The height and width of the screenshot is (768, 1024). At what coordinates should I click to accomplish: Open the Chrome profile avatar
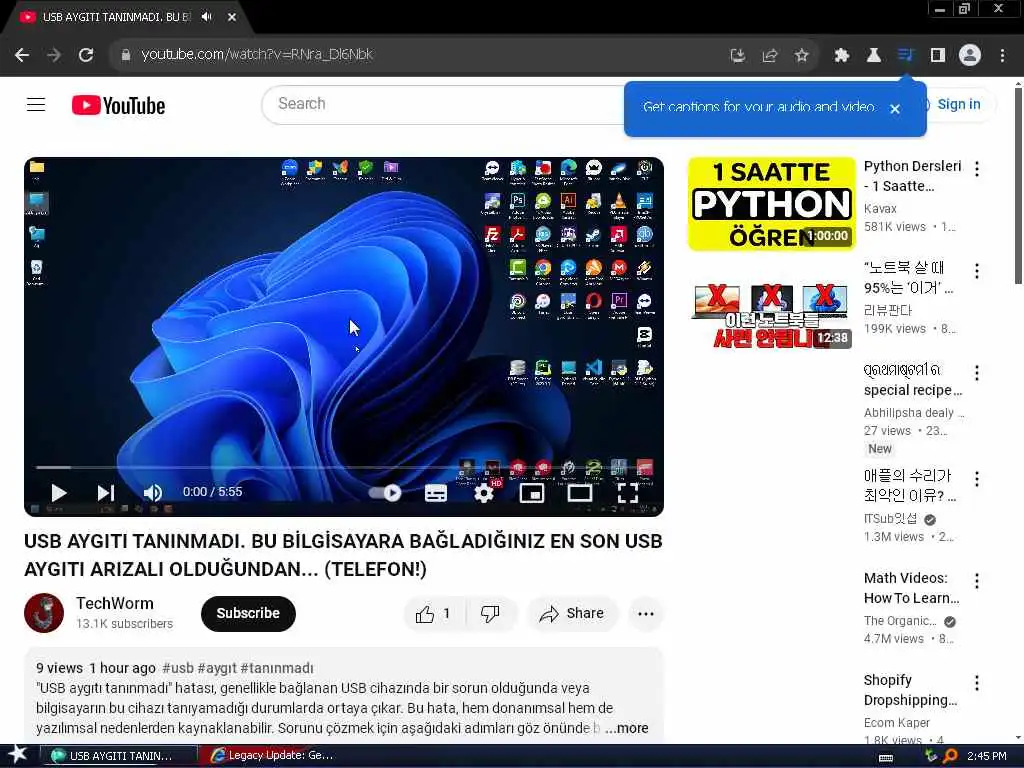click(x=970, y=55)
